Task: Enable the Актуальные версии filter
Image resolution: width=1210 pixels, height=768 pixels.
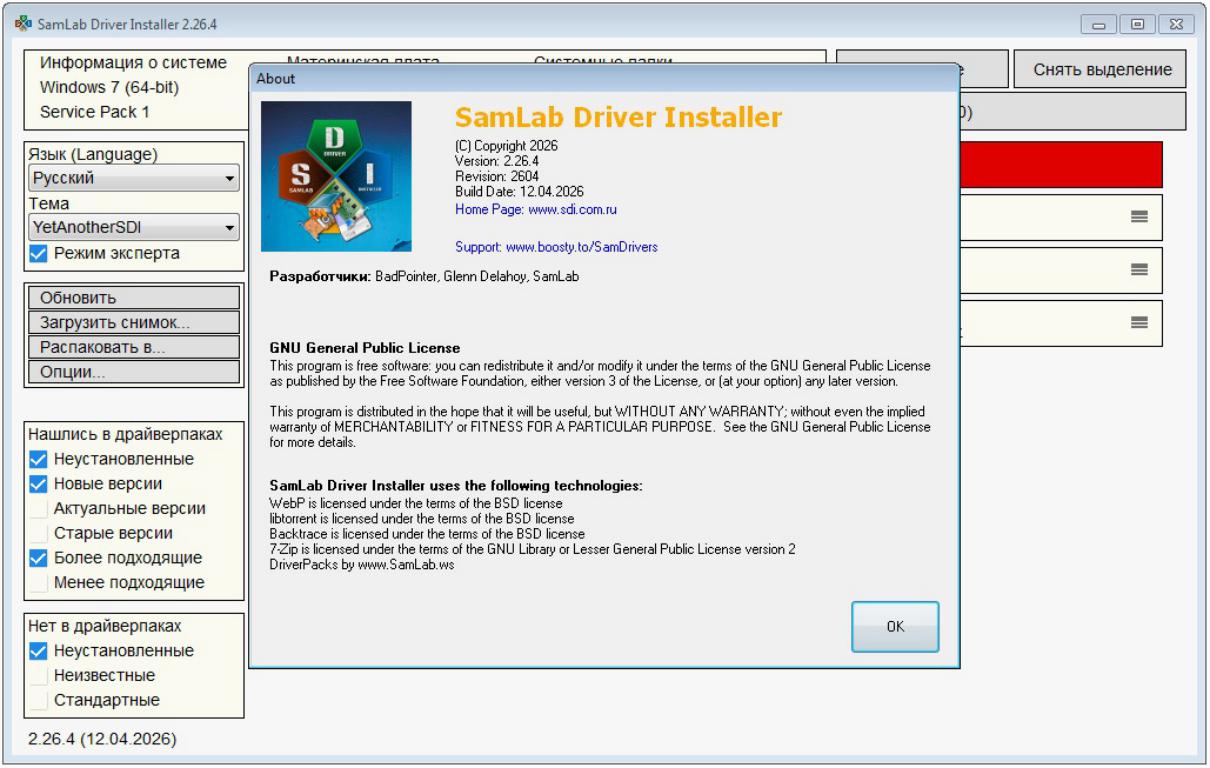Action: pos(38,508)
